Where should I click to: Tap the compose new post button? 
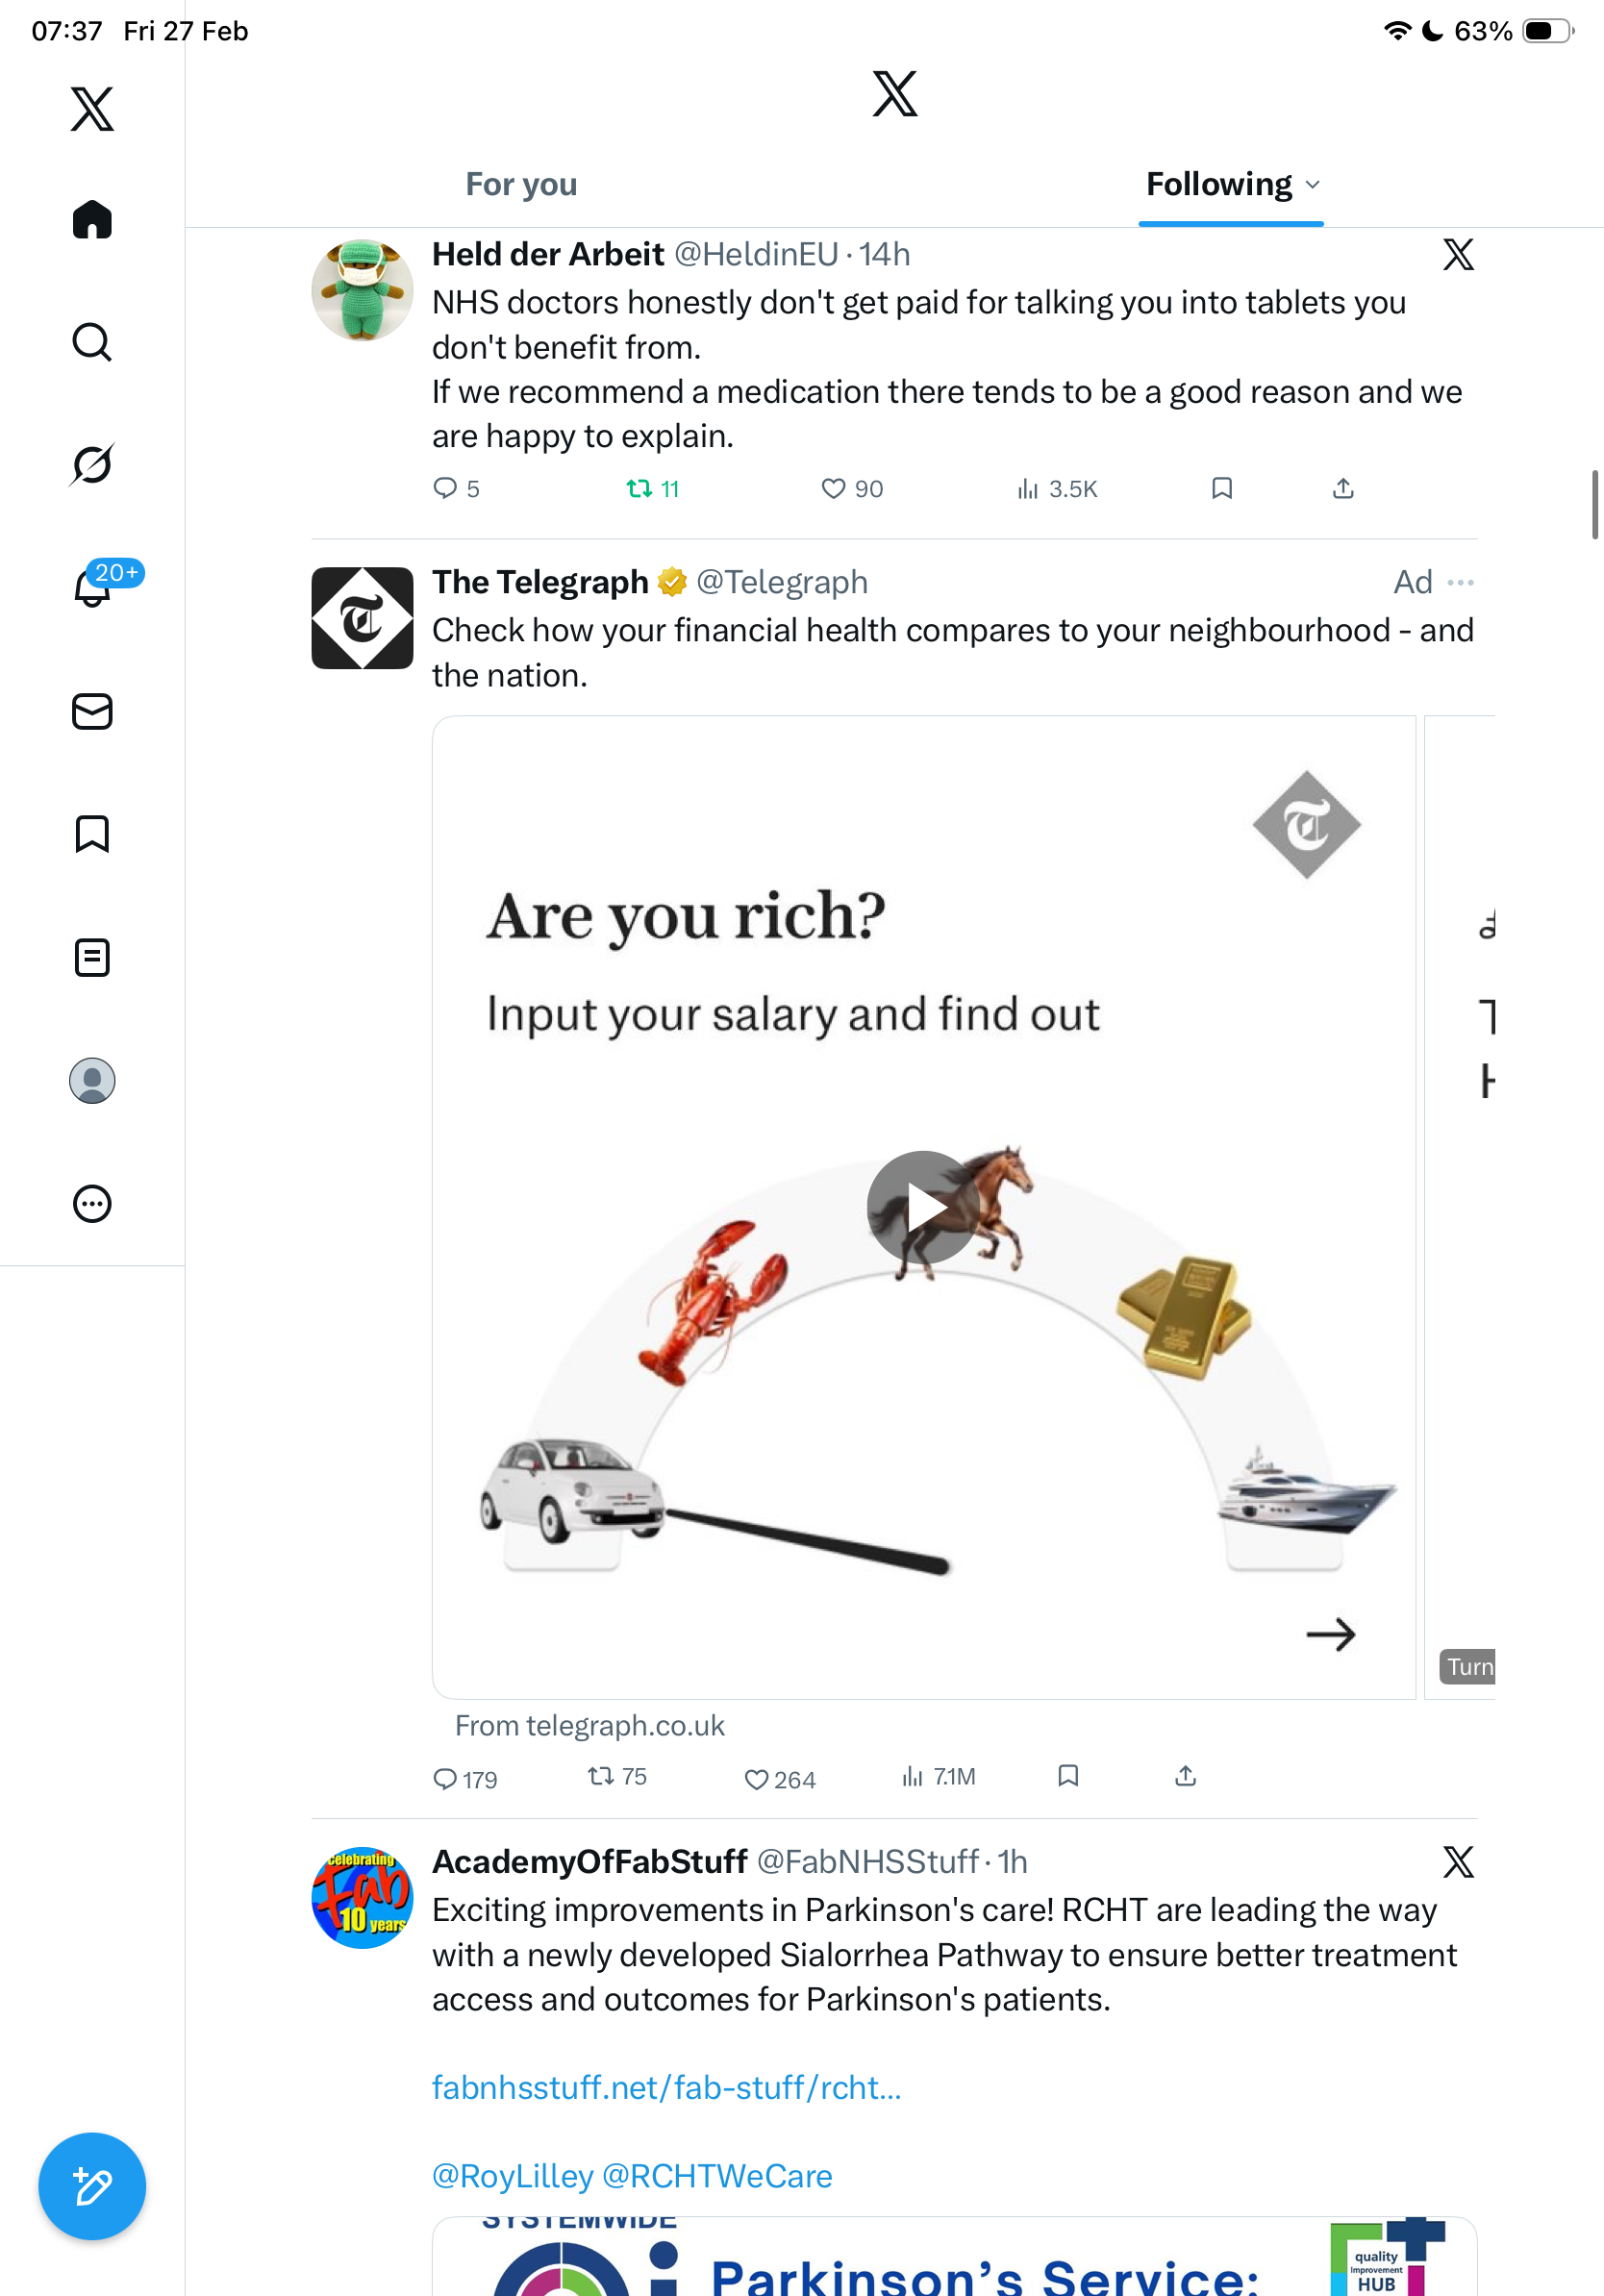click(92, 2186)
